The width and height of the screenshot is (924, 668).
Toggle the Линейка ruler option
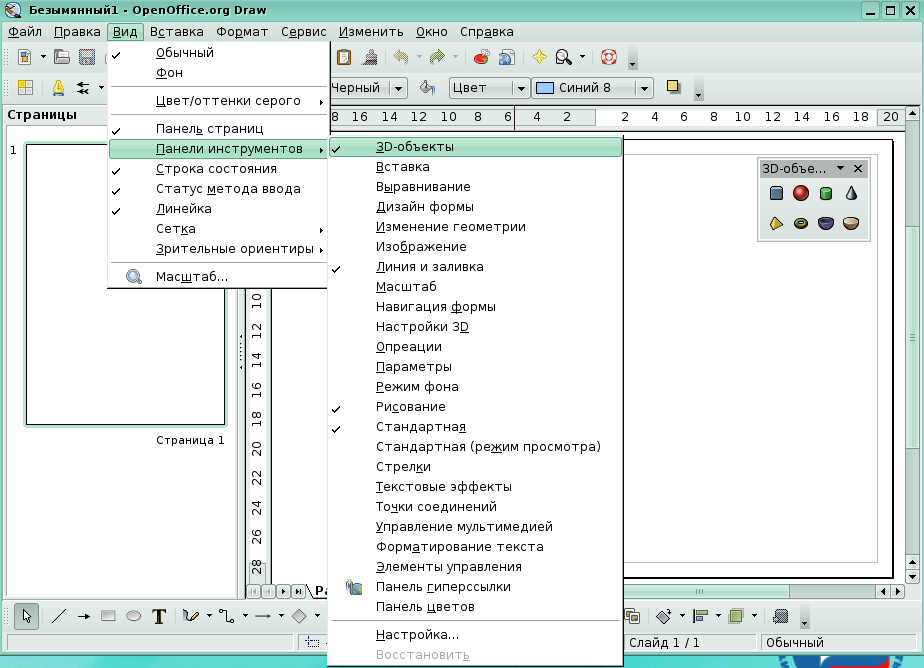(x=183, y=209)
